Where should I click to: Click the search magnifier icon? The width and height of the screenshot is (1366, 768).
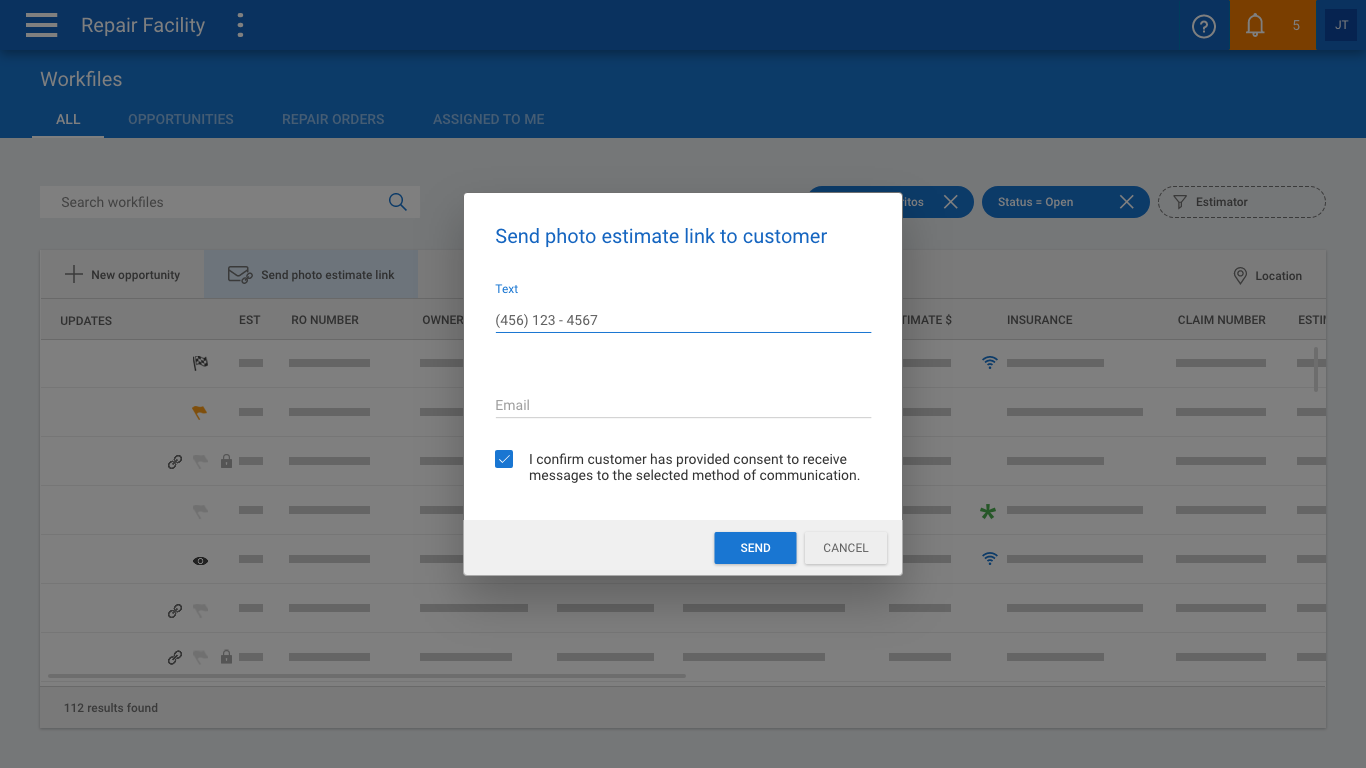pos(397,202)
